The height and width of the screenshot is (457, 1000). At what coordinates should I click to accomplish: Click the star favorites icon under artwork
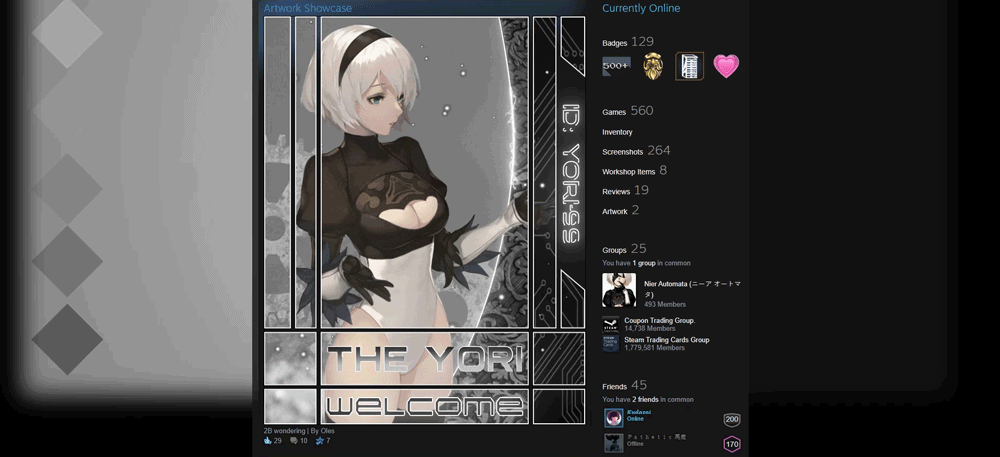click(x=320, y=440)
